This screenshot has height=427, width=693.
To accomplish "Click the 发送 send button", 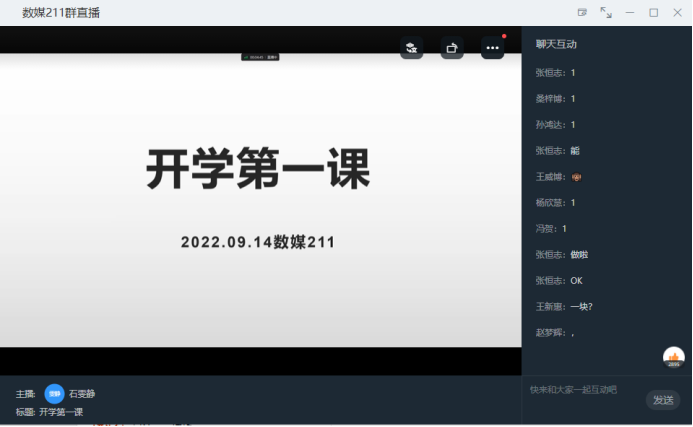I will (663, 400).
